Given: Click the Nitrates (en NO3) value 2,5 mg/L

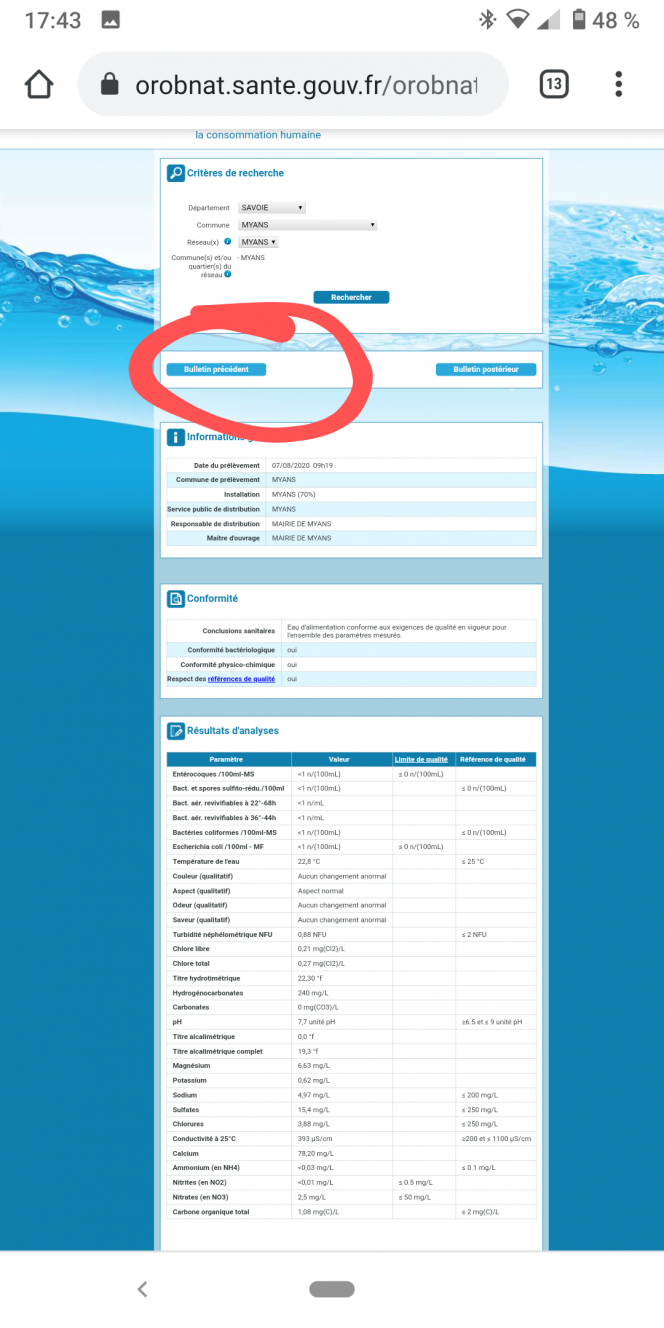Looking at the screenshot, I should click(312, 1197).
